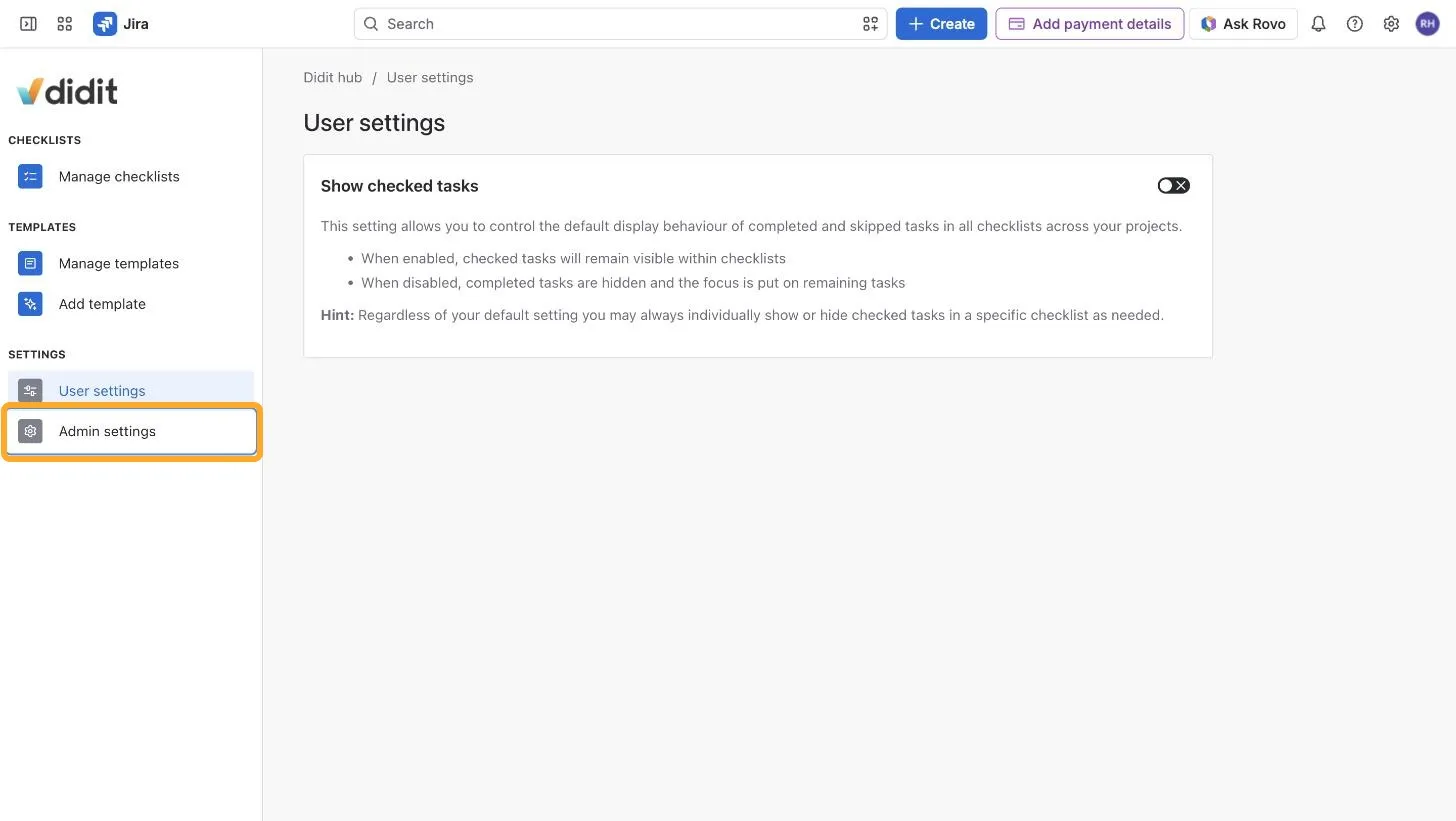The width and height of the screenshot is (1456, 821).
Task: Click the CHECKLISTS section label
Action: (45, 140)
